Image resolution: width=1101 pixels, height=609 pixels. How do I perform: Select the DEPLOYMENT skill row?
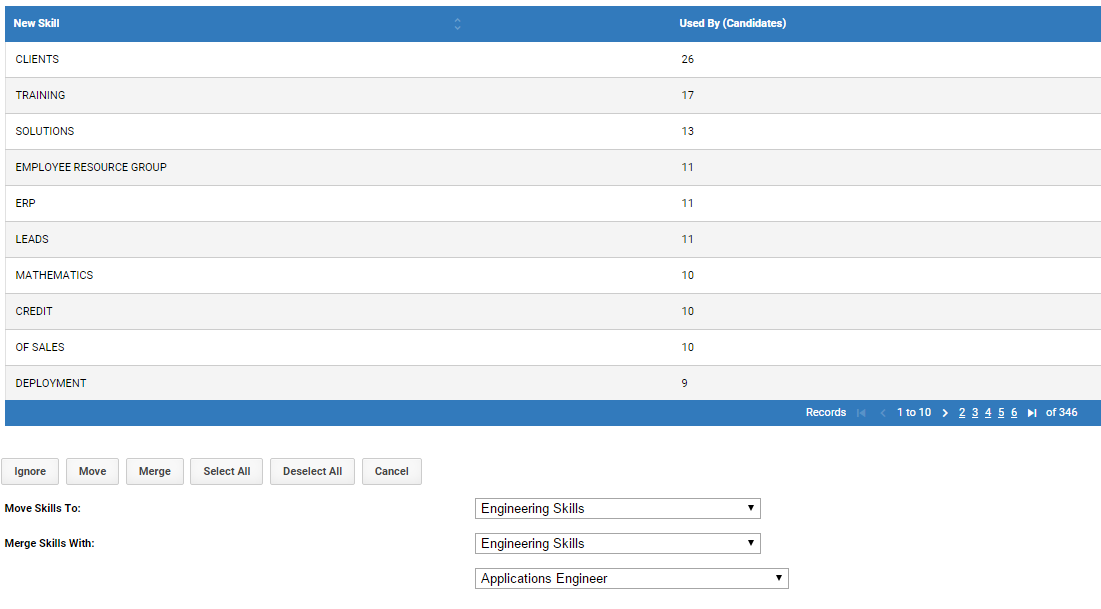click(553, 383)
